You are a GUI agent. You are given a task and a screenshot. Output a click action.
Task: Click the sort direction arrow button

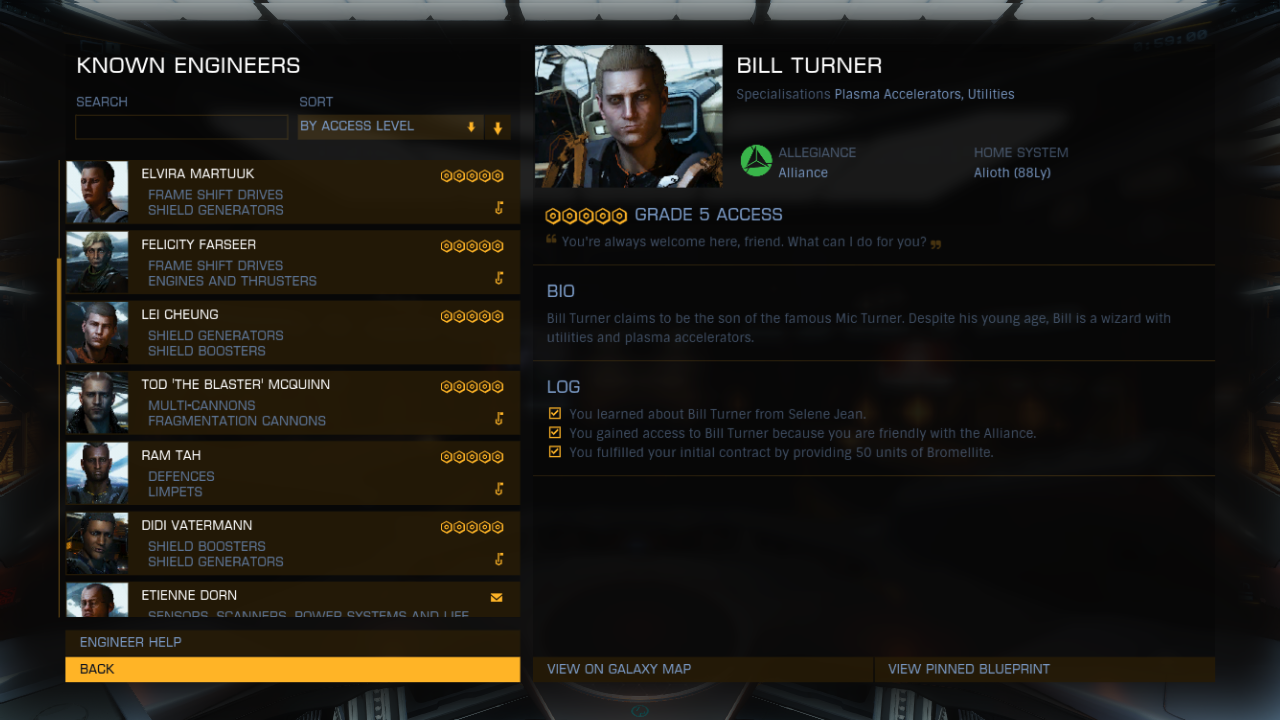point(498,128)
